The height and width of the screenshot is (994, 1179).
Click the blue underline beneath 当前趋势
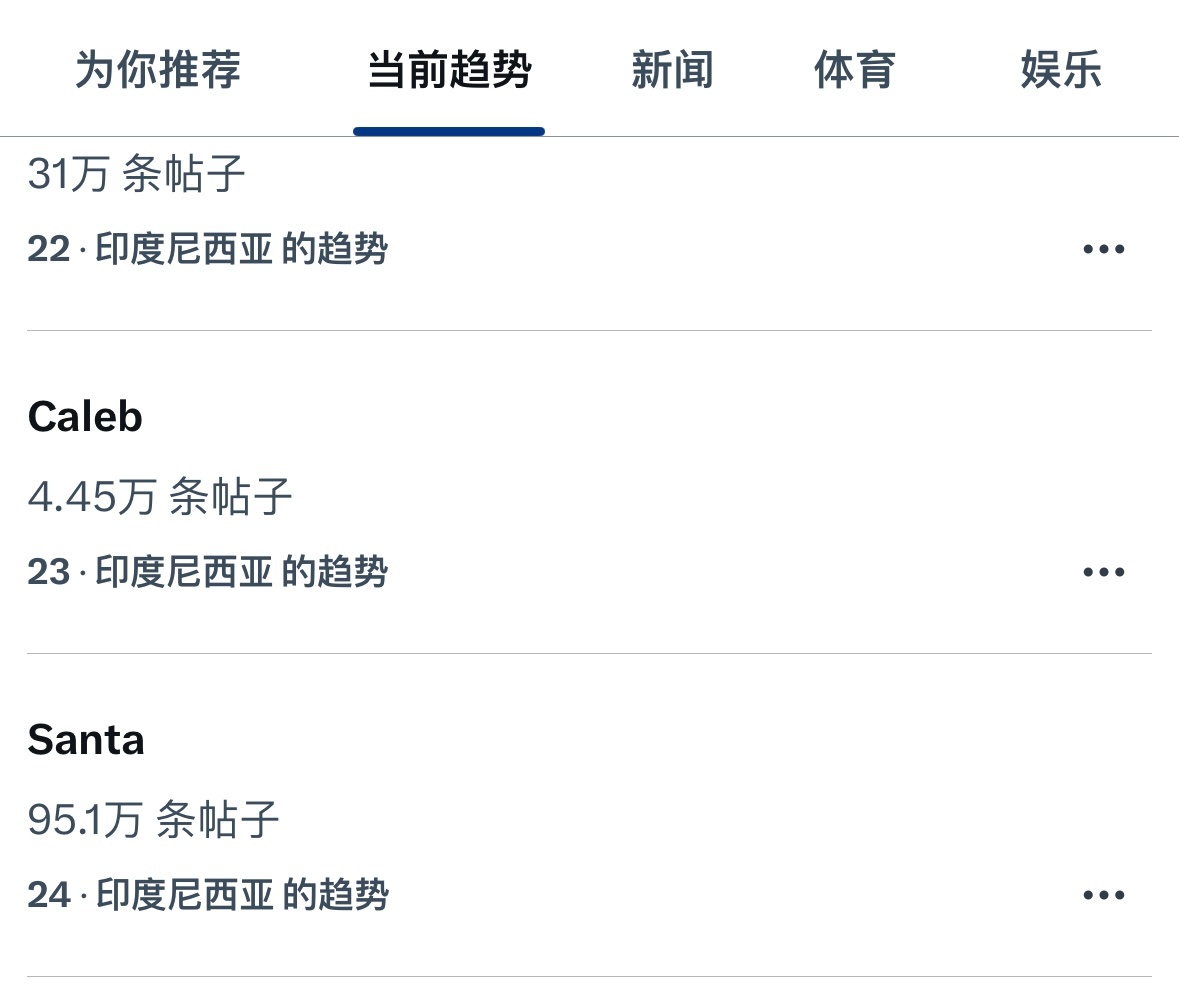click(449, 131)
